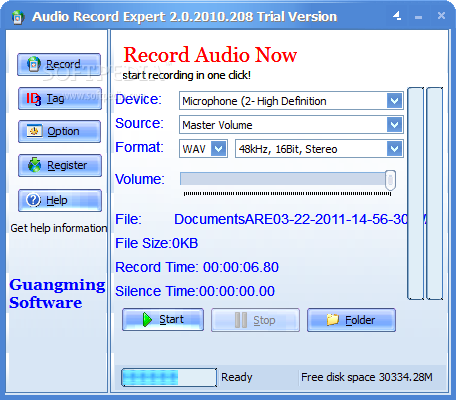Click the disabled Stop button
Screen dimensions: 456x400
tap(255, 320)
